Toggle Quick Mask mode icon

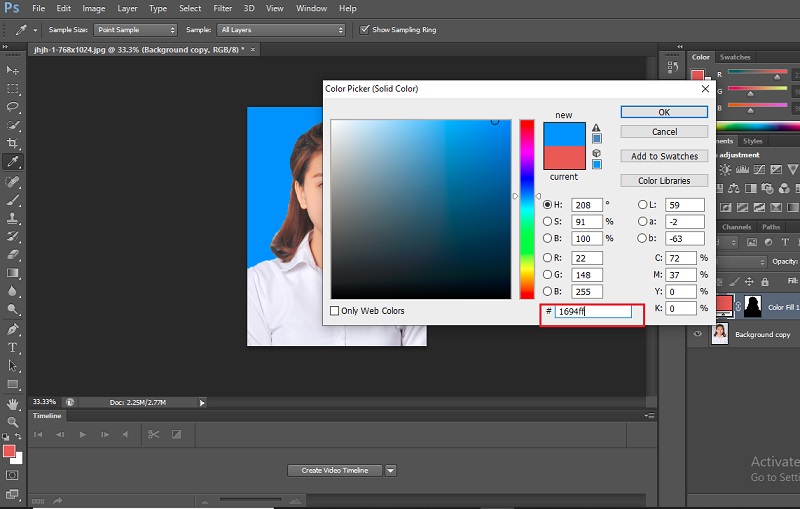tap(13, 475)
